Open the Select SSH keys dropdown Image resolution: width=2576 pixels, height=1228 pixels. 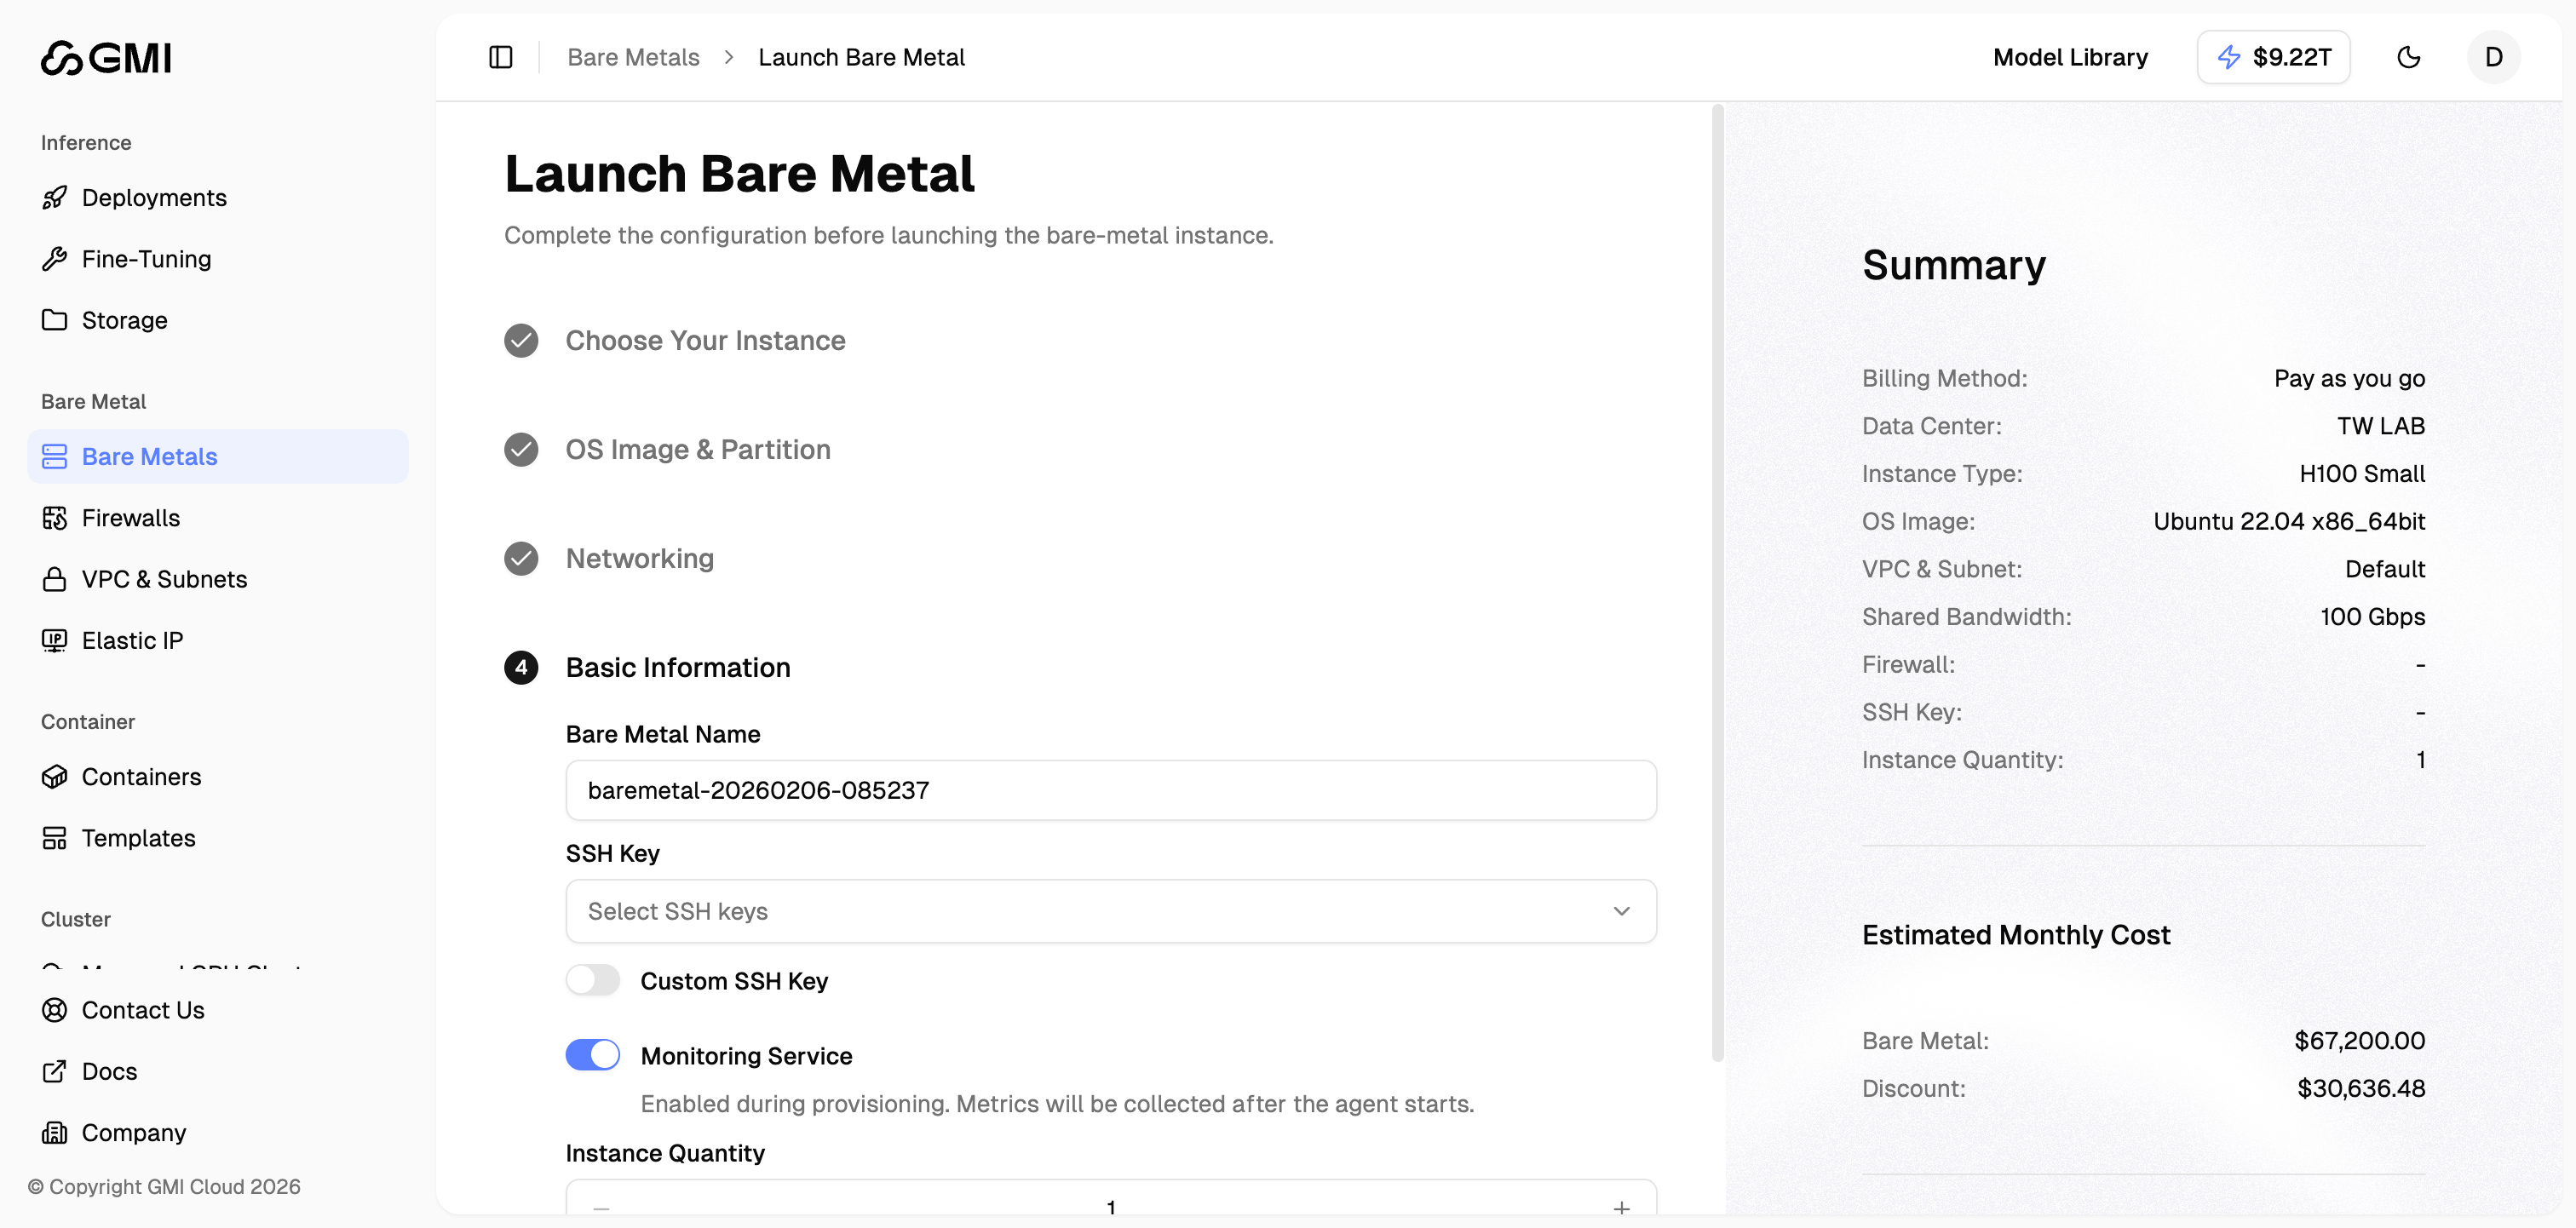click(x=1110, y=911)
